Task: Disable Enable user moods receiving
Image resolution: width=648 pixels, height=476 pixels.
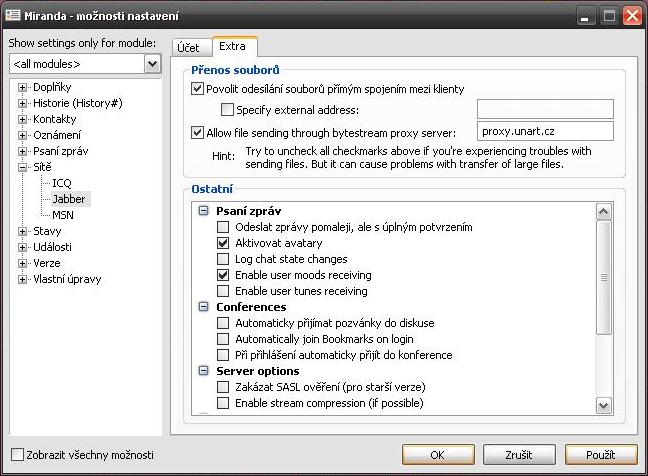Action: 223,275
